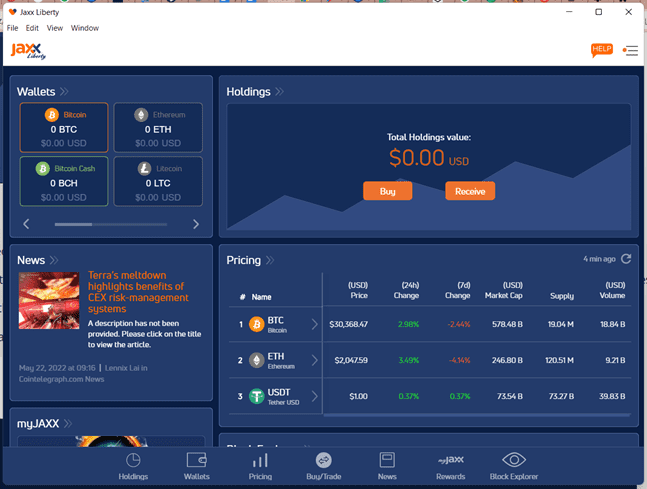
Task: Expand the Holdings section header chevrons
Action: coord(279,91)
